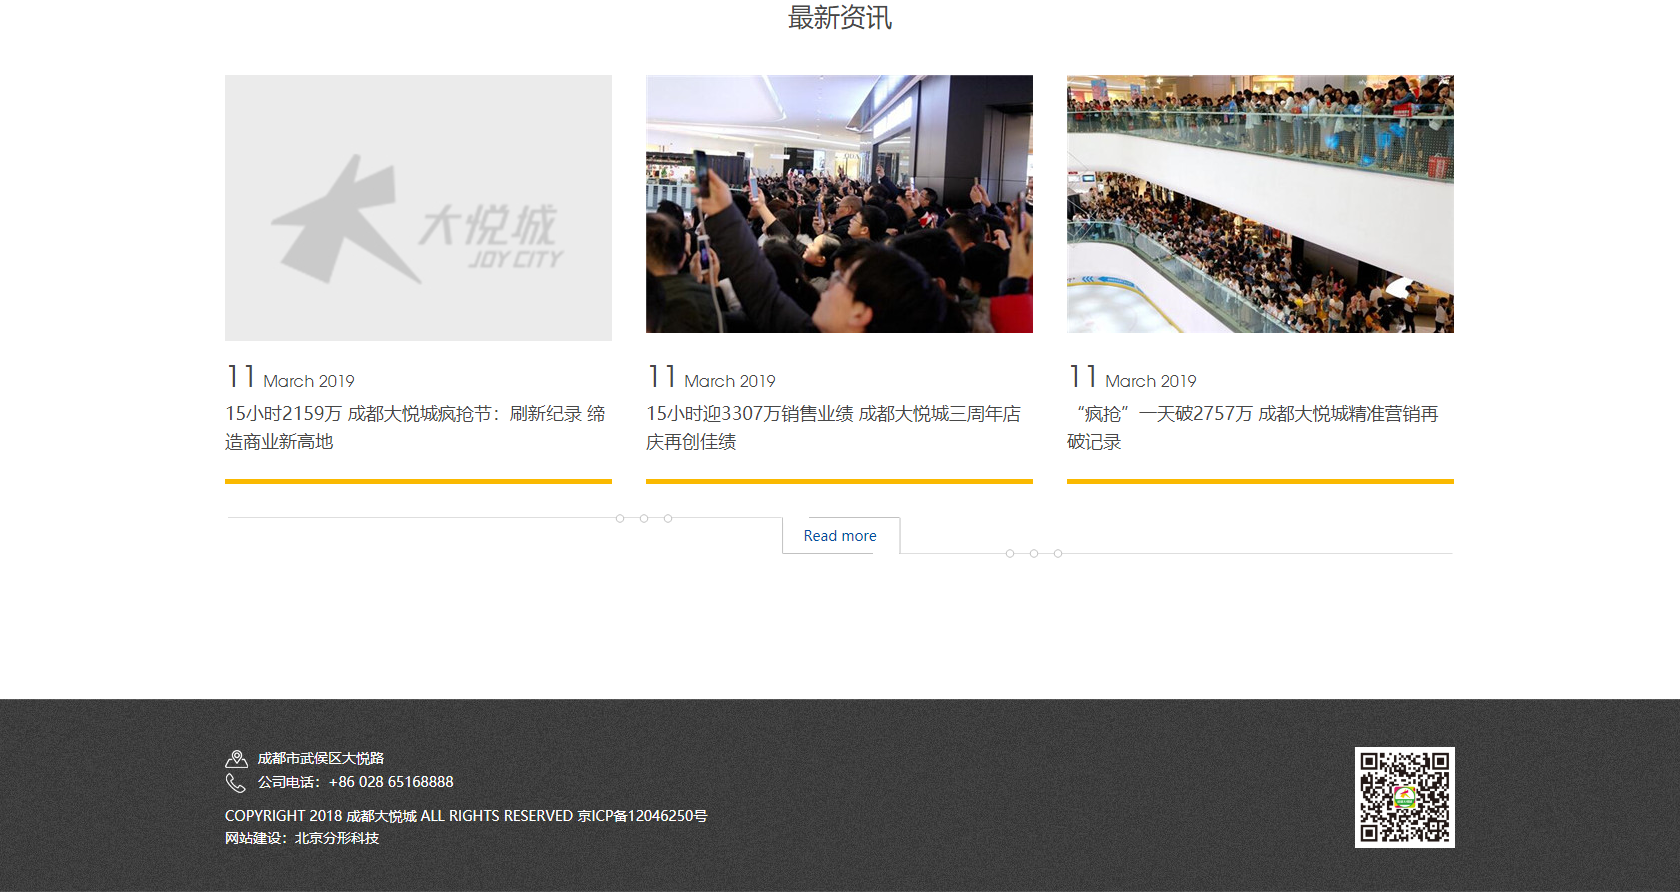Open the photo of crowd holding up phones
The image size is (1680, 892).
839,204
